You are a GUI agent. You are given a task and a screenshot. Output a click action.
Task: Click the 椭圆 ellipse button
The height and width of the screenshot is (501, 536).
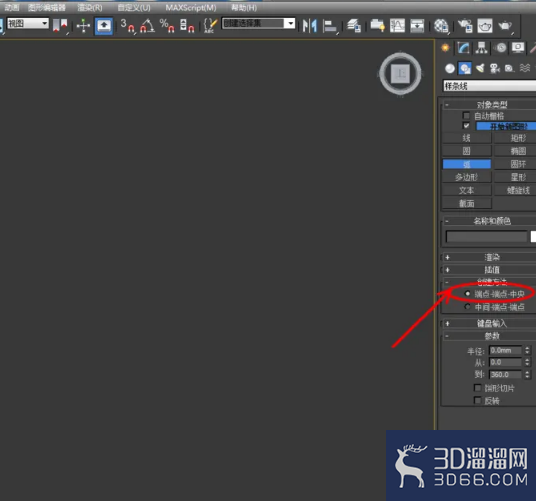coord(516,151)
